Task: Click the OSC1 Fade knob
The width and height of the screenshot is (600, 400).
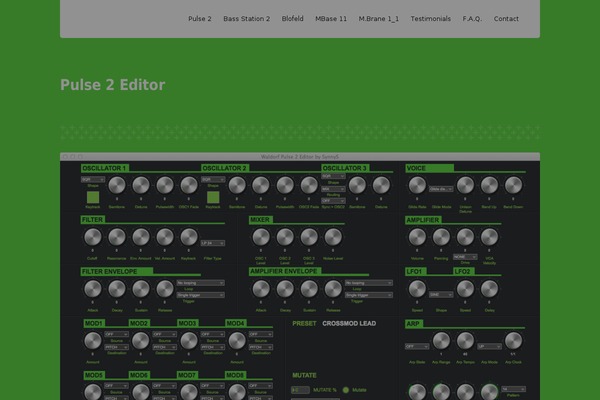Action: (x=189, y=185)
